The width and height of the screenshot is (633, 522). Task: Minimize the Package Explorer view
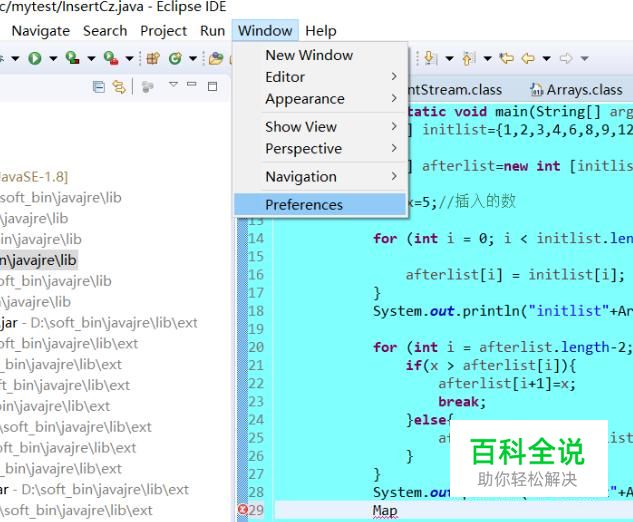coord(192,84)
